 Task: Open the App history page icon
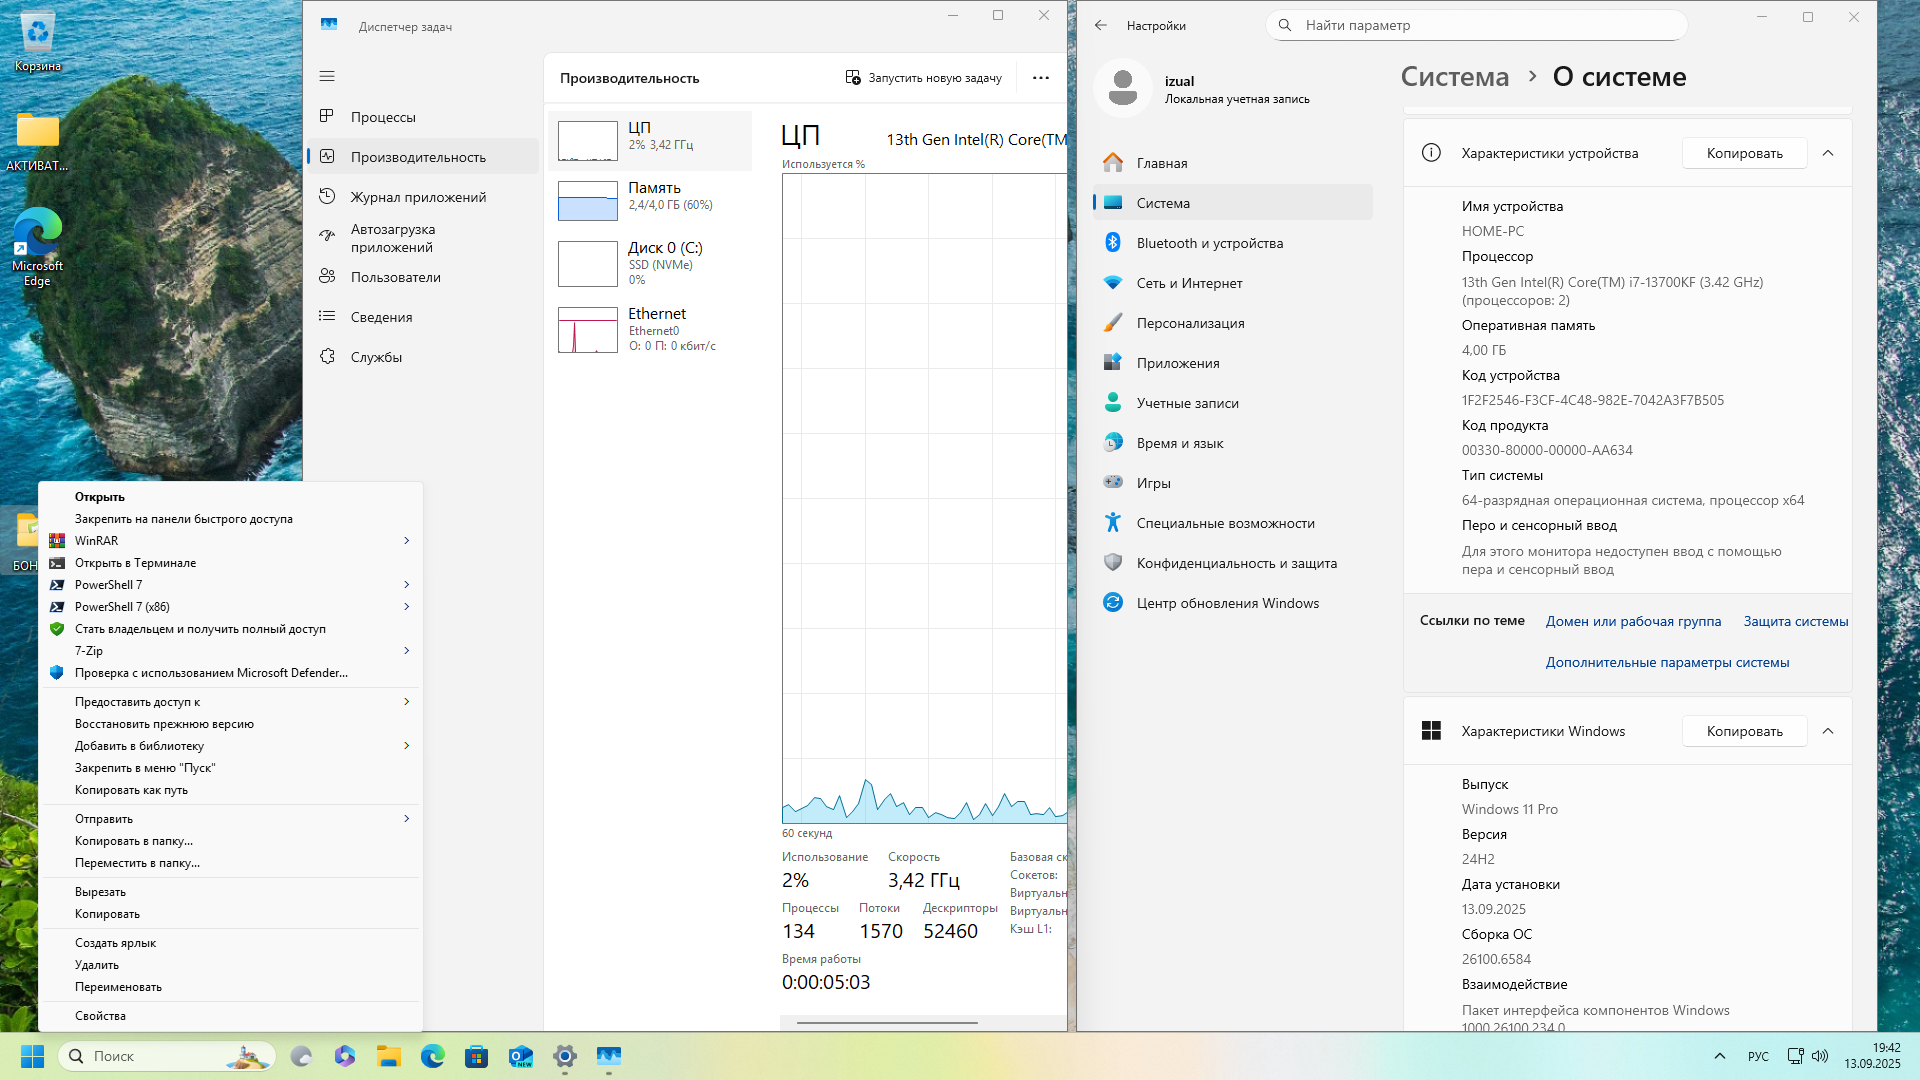point(327,197)
